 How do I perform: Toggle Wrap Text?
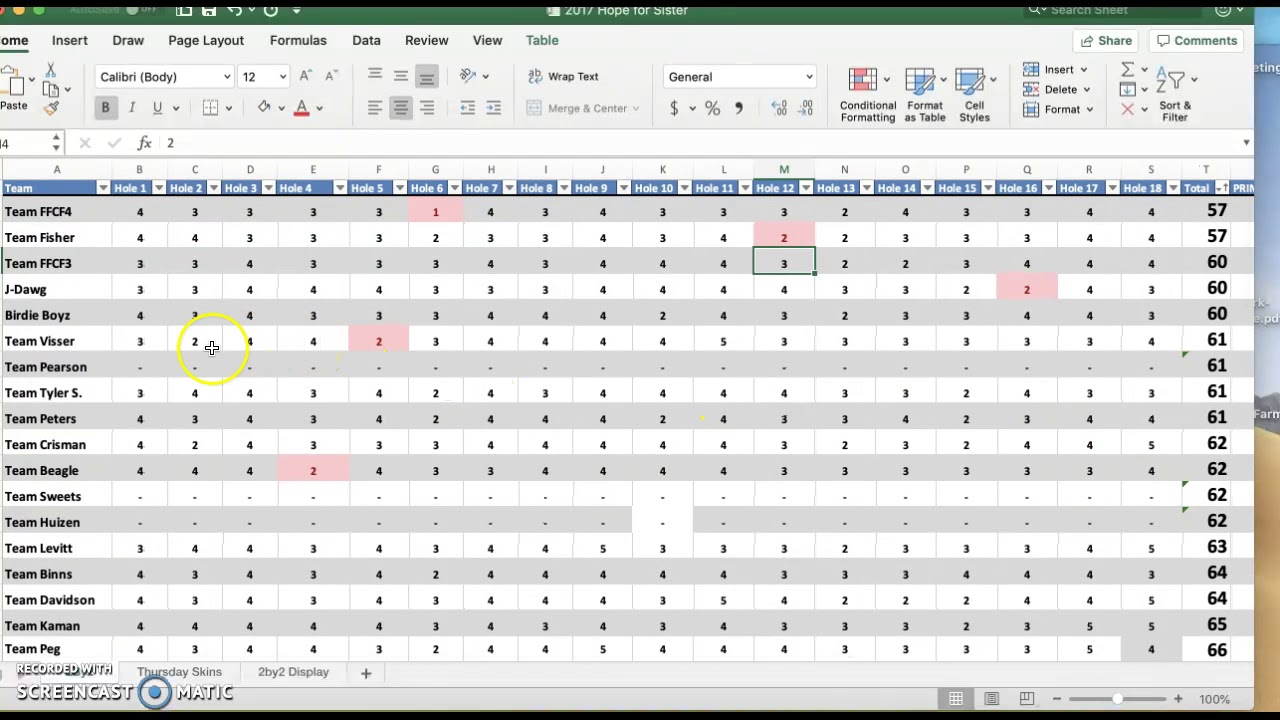(x=563, y=76)
